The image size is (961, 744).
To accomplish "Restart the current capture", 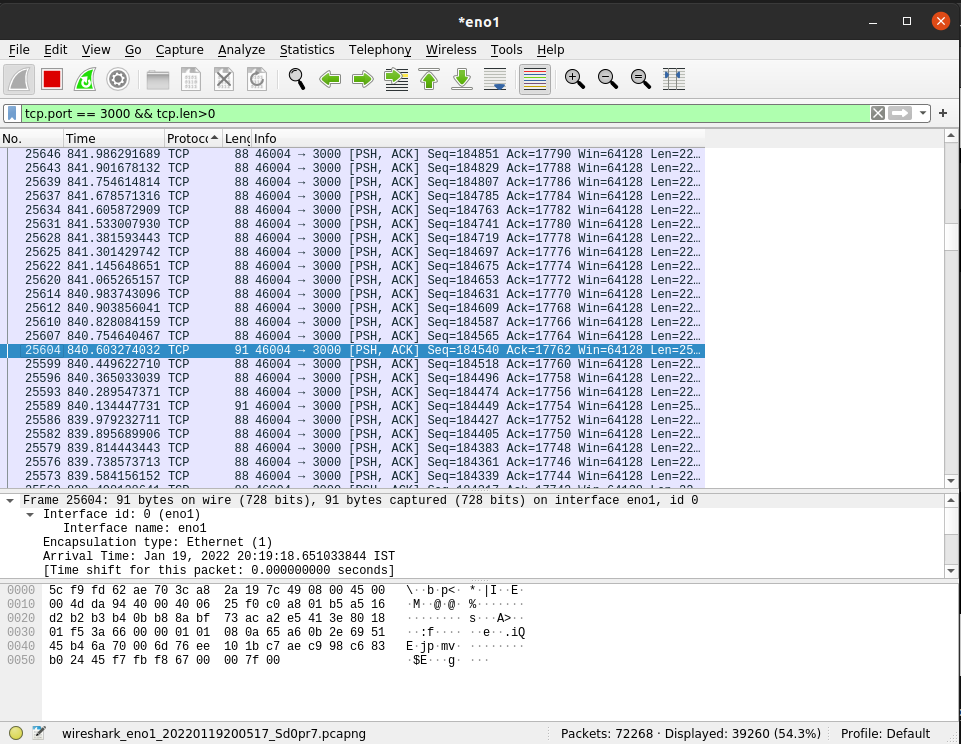I will pyautogui.click(x=85, y=79).
